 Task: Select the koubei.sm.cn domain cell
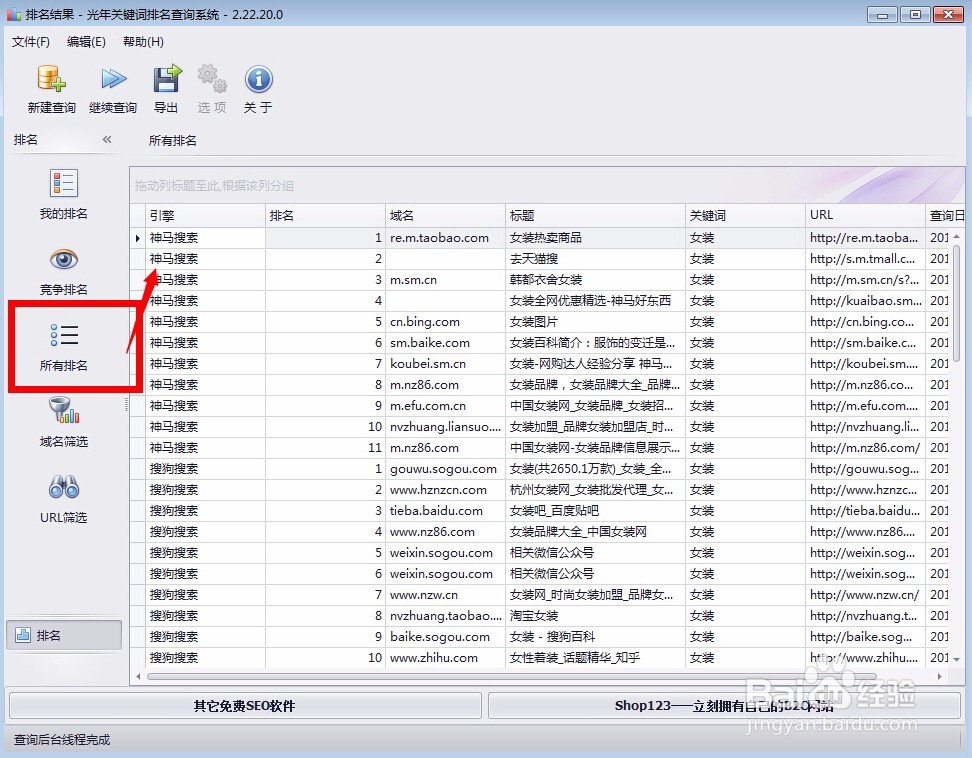pos(445,364)
